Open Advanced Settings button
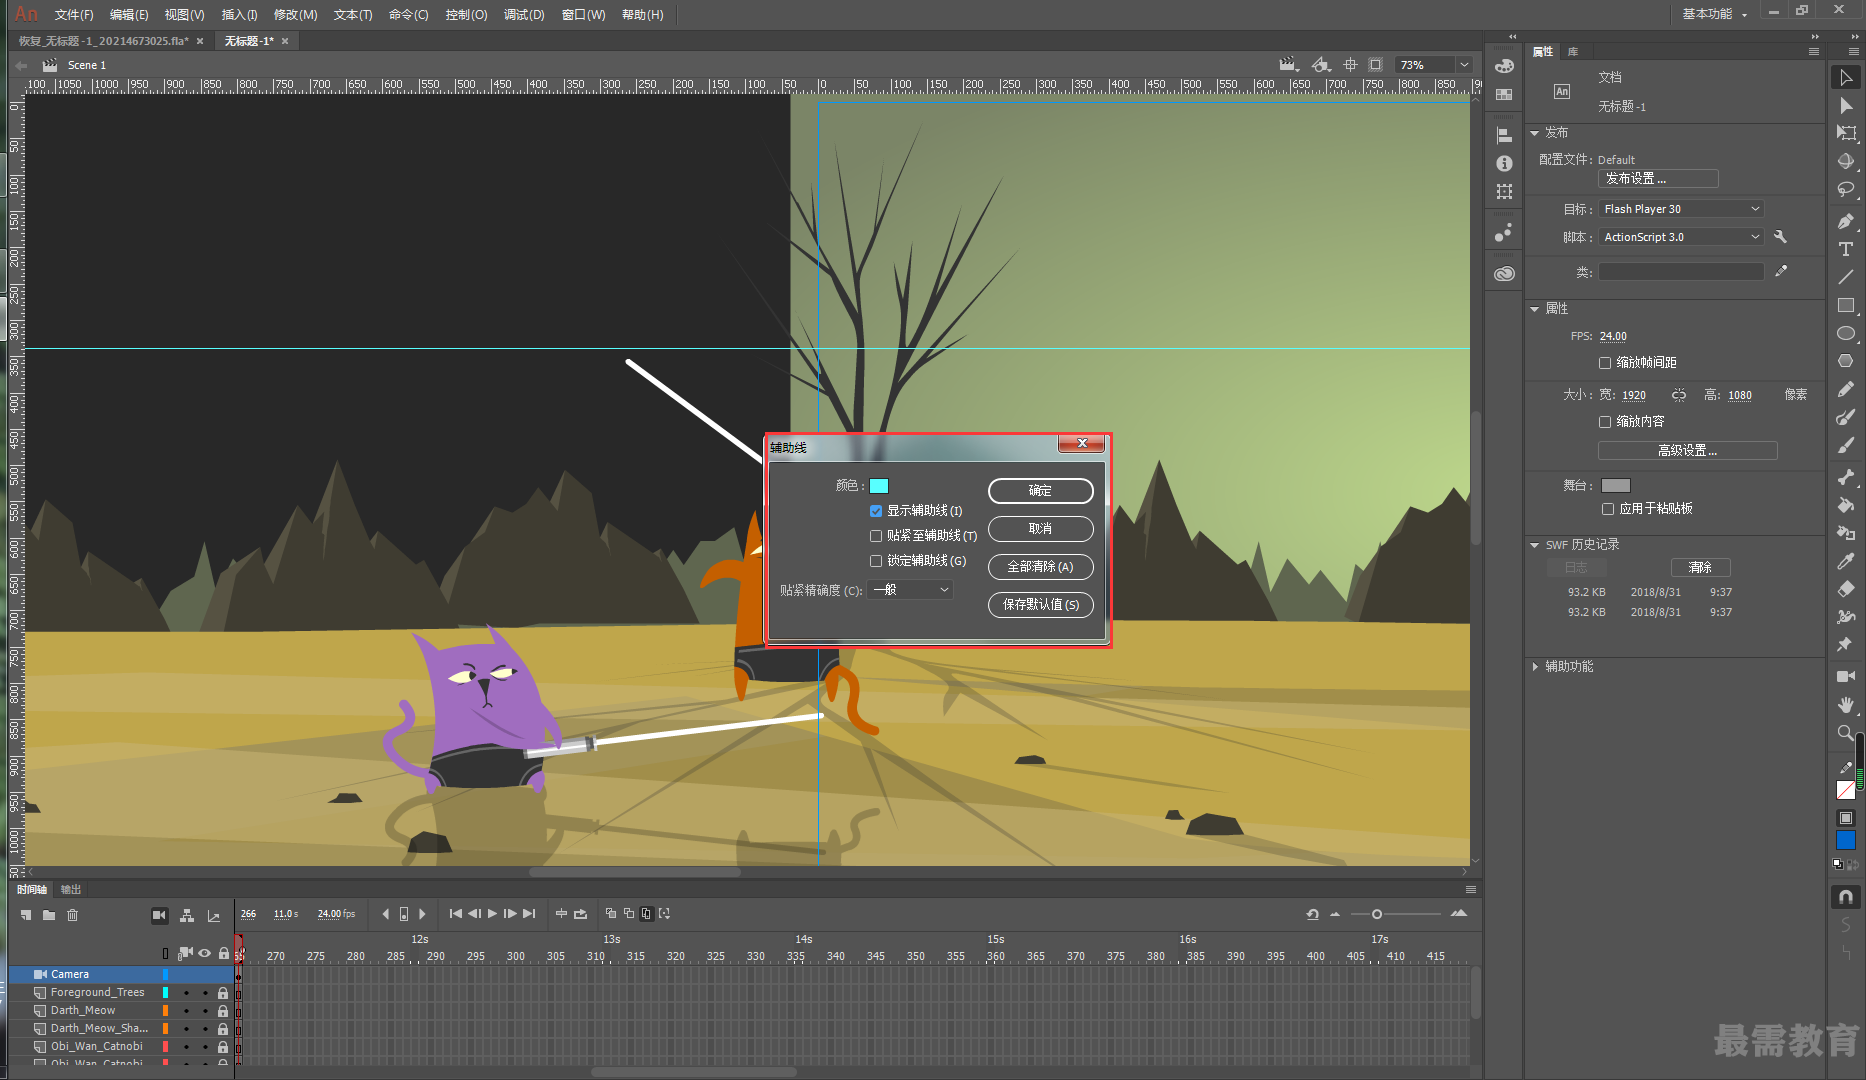 click(1687, 451)
